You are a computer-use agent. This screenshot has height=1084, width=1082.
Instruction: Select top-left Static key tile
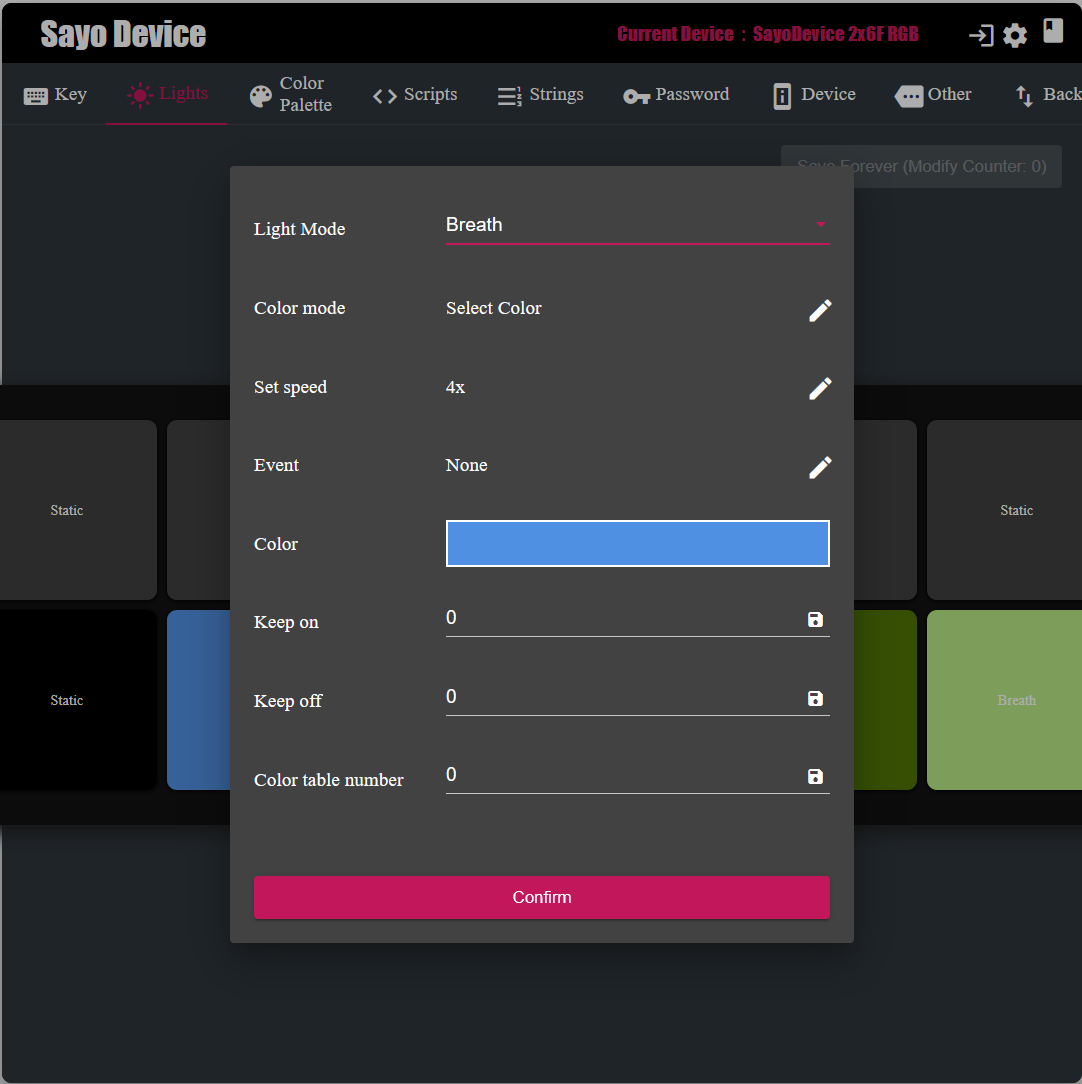(x=77, y=510)
